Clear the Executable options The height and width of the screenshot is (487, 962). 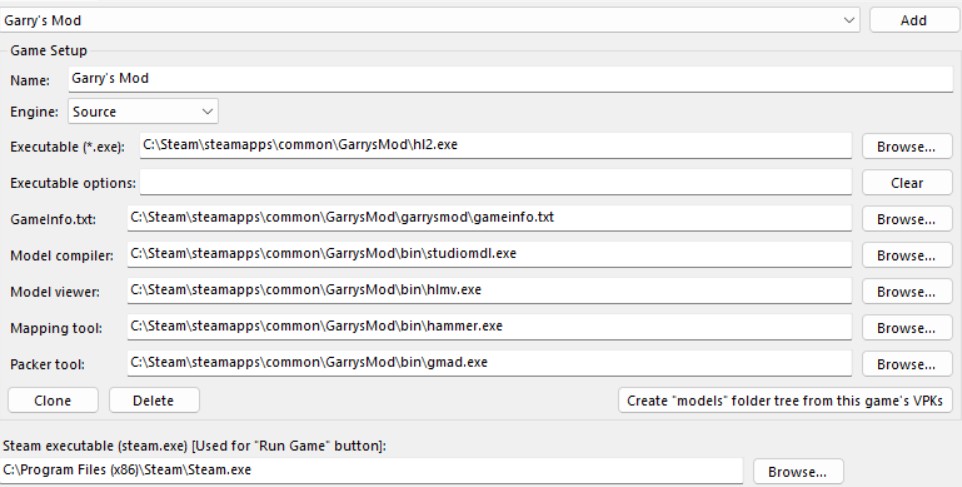907,183
